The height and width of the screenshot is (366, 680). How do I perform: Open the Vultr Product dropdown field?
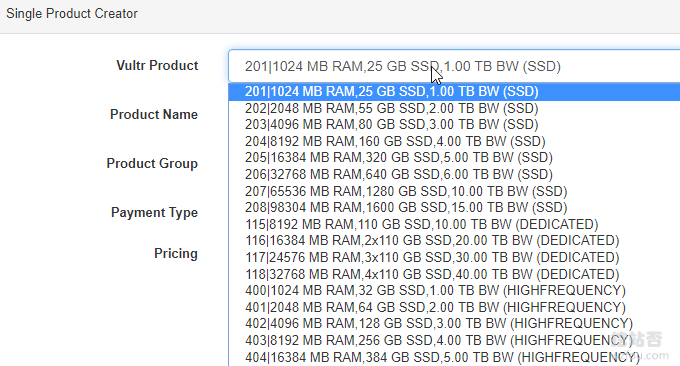click(454, 66)
